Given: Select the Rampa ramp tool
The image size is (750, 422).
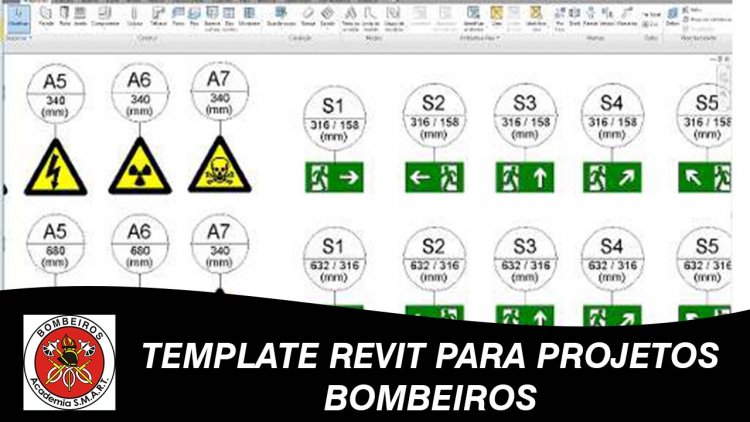Looking at the screenshot, I should [308, 17].
